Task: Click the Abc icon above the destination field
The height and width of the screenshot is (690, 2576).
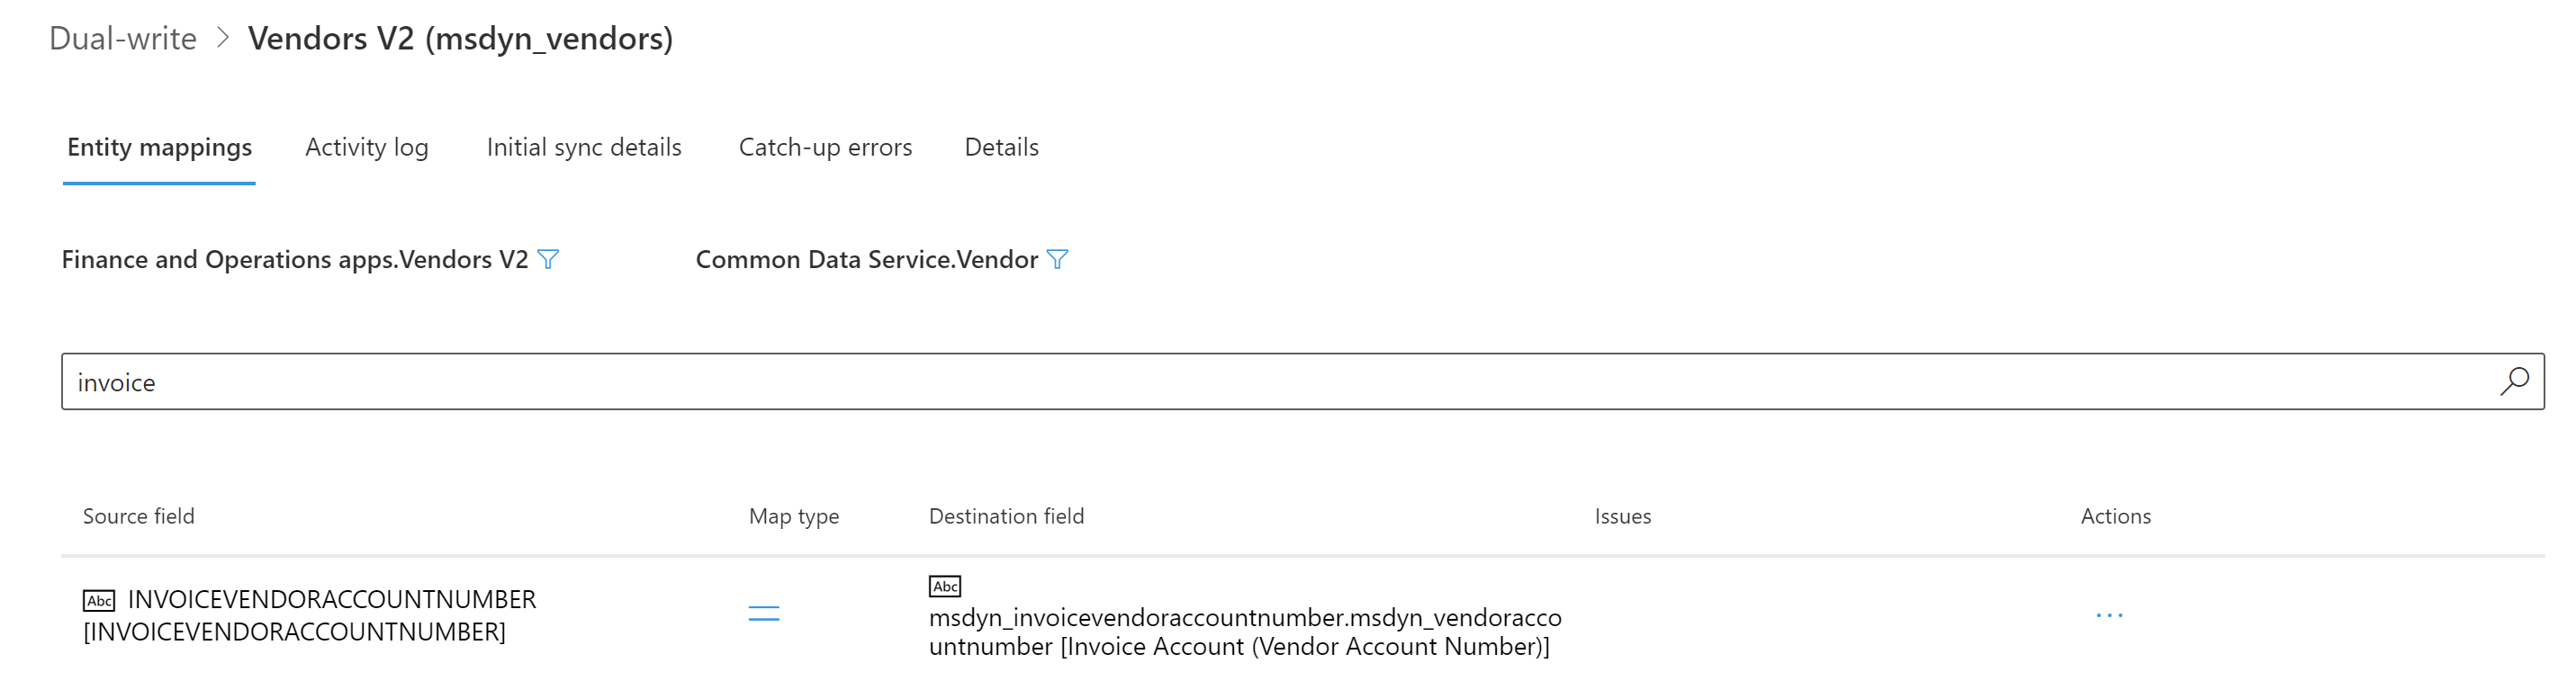Action: pyautogui.click(x=944, y=586)
